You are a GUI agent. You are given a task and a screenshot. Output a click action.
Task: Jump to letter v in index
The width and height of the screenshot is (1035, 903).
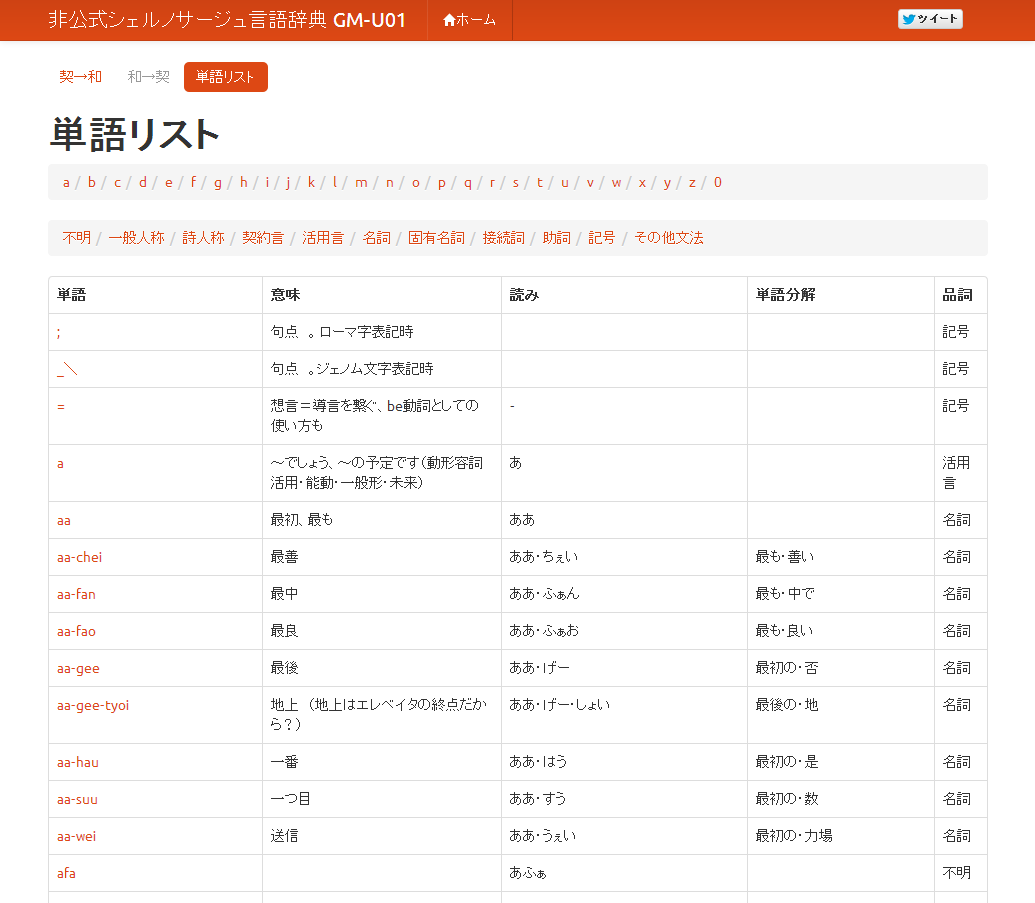tap(590, 183)
